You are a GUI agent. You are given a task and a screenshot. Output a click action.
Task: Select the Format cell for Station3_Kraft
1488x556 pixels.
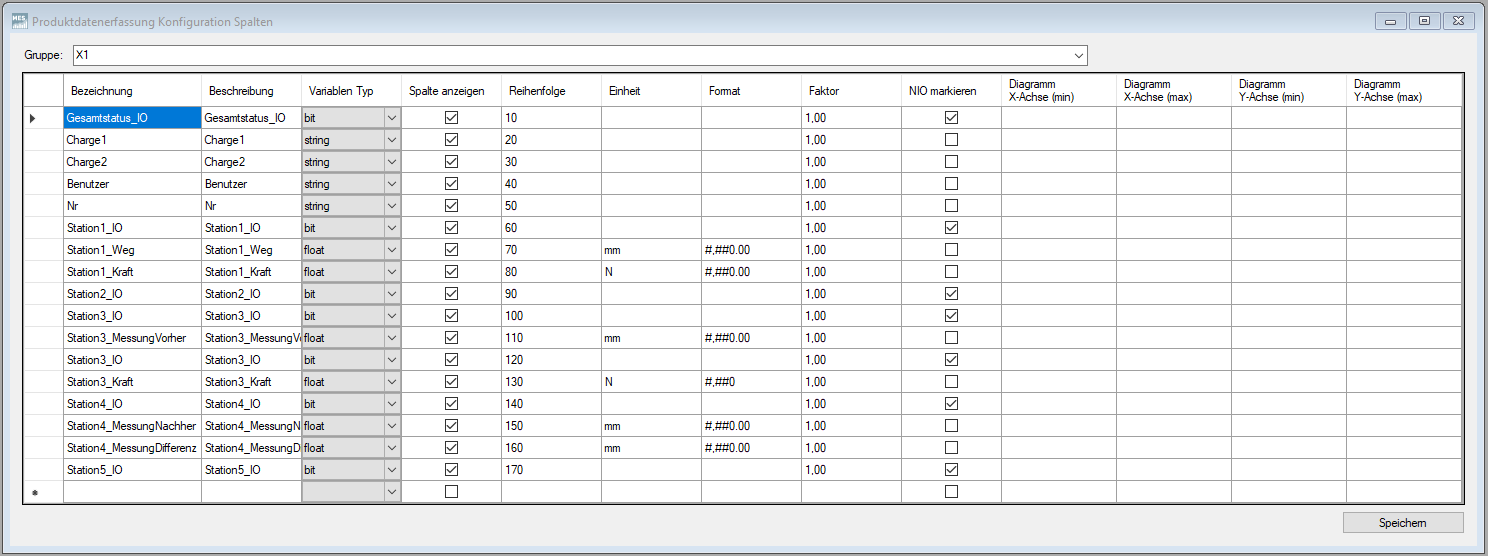[x=750, y=382]
